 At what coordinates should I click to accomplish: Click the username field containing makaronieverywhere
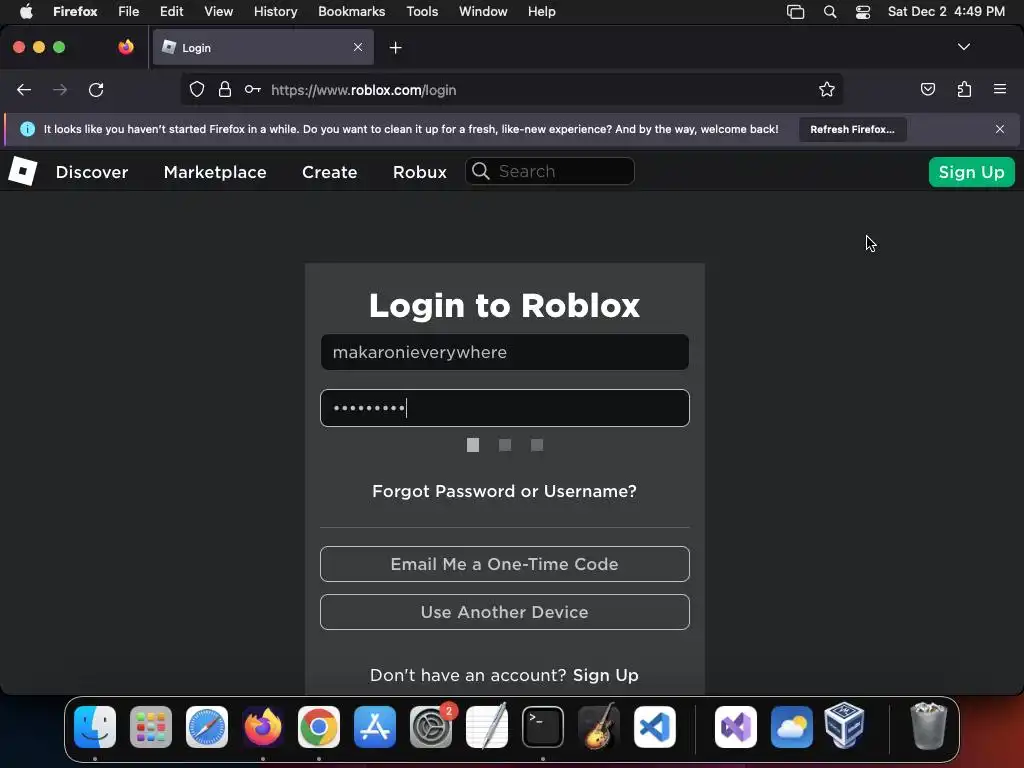[x=504, y=352]
